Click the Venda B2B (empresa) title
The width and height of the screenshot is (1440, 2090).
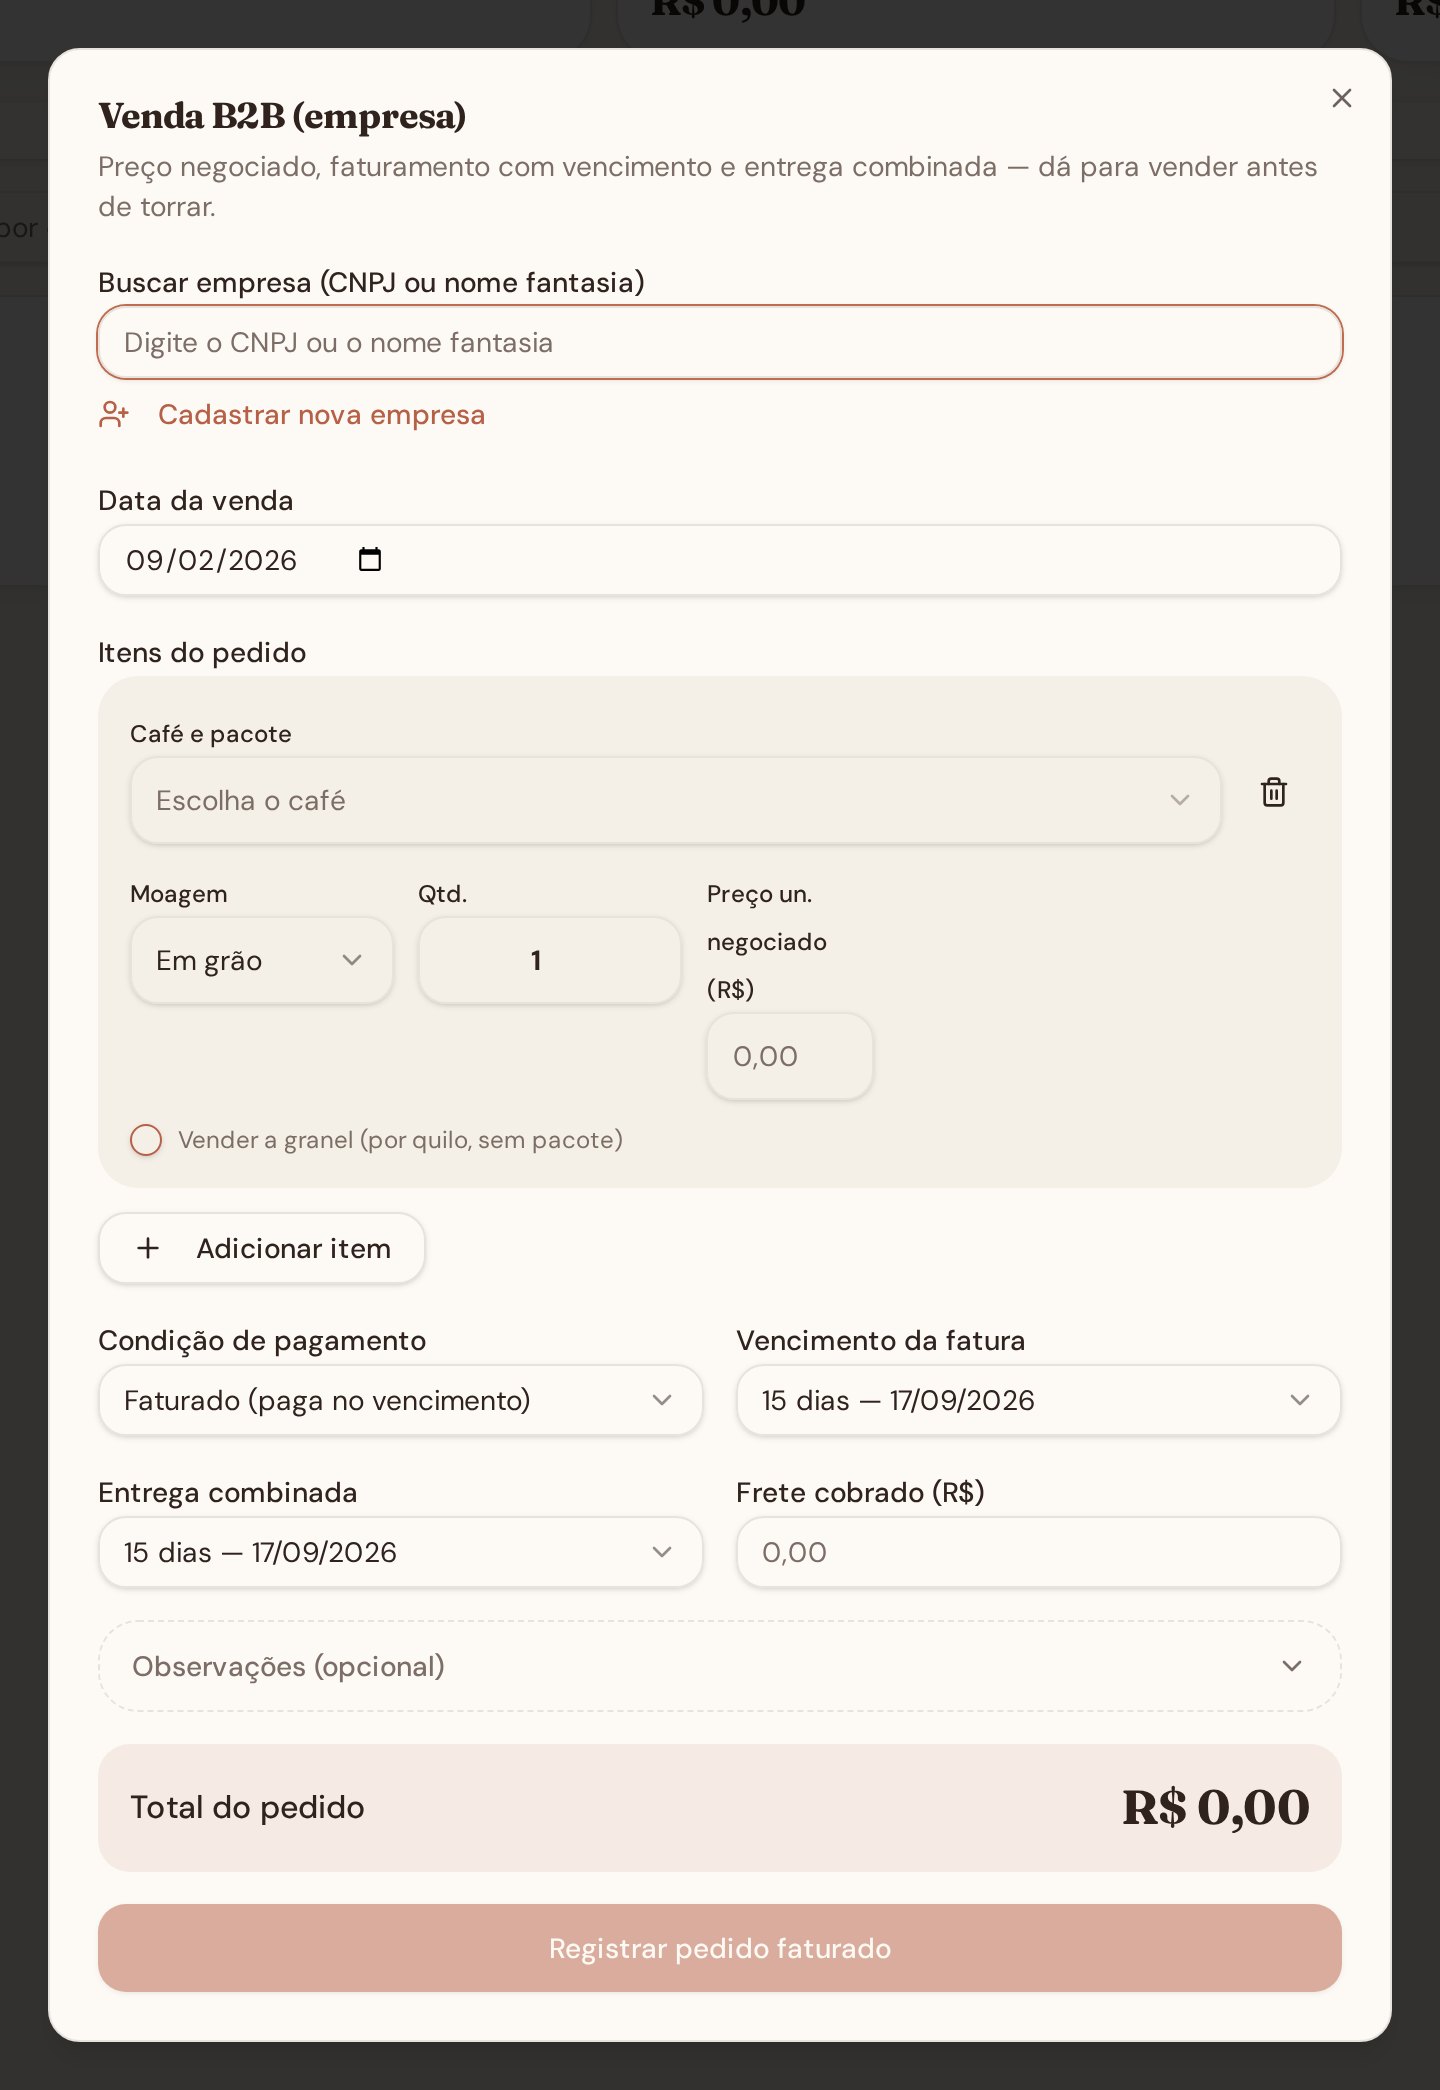pyautogui.click(x=282, y=116)
